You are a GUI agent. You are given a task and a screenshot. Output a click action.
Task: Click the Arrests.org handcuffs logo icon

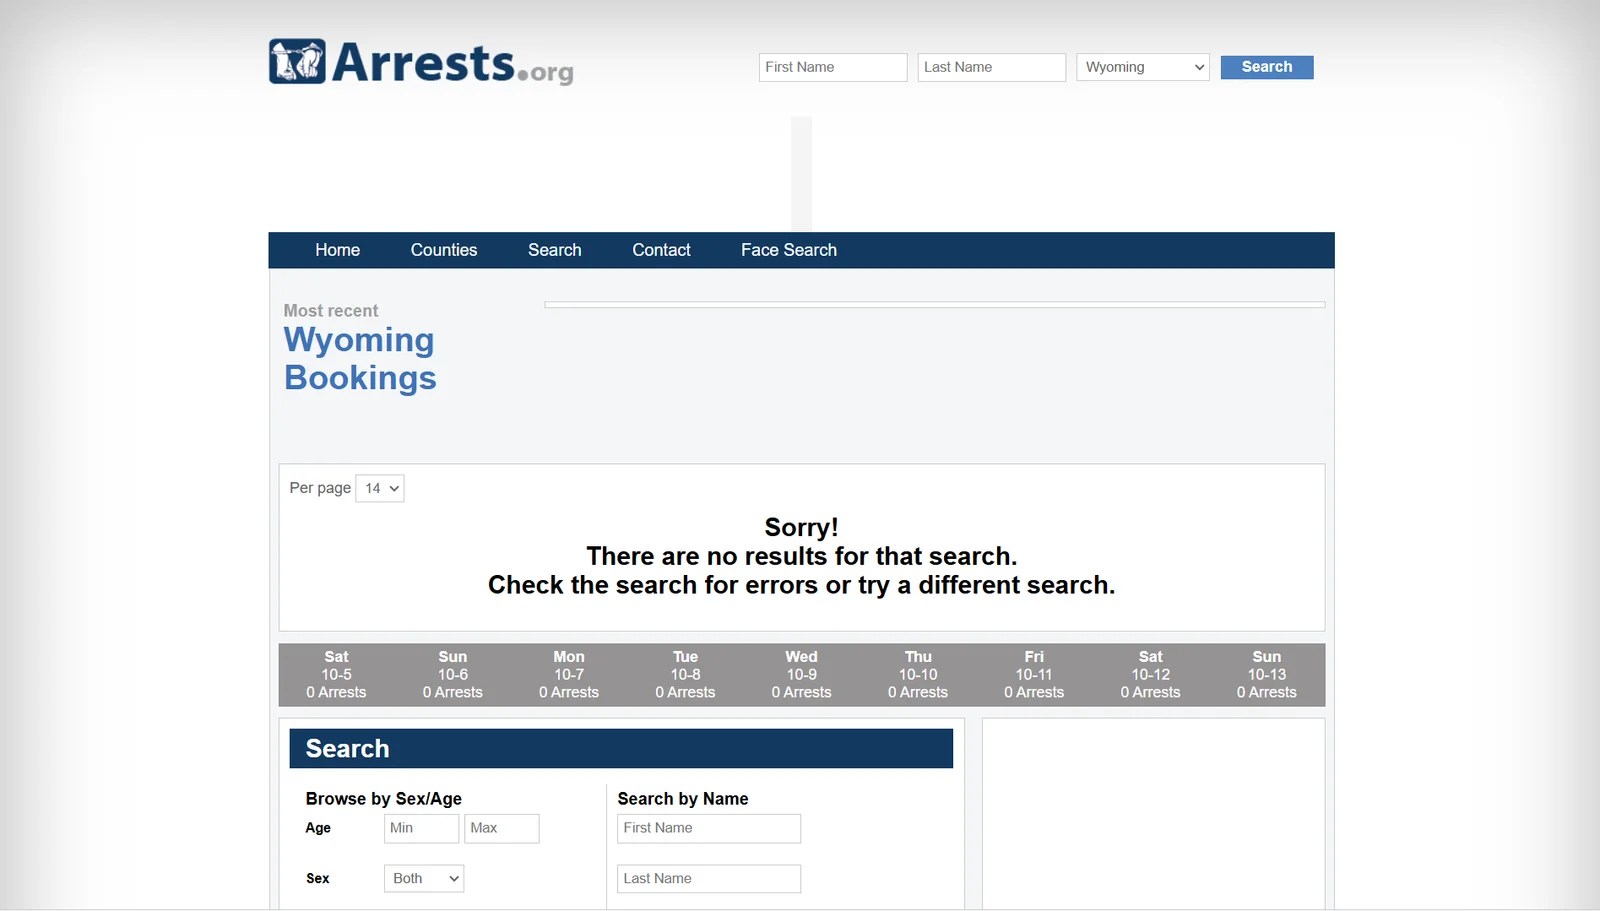(x=297, y=62)
